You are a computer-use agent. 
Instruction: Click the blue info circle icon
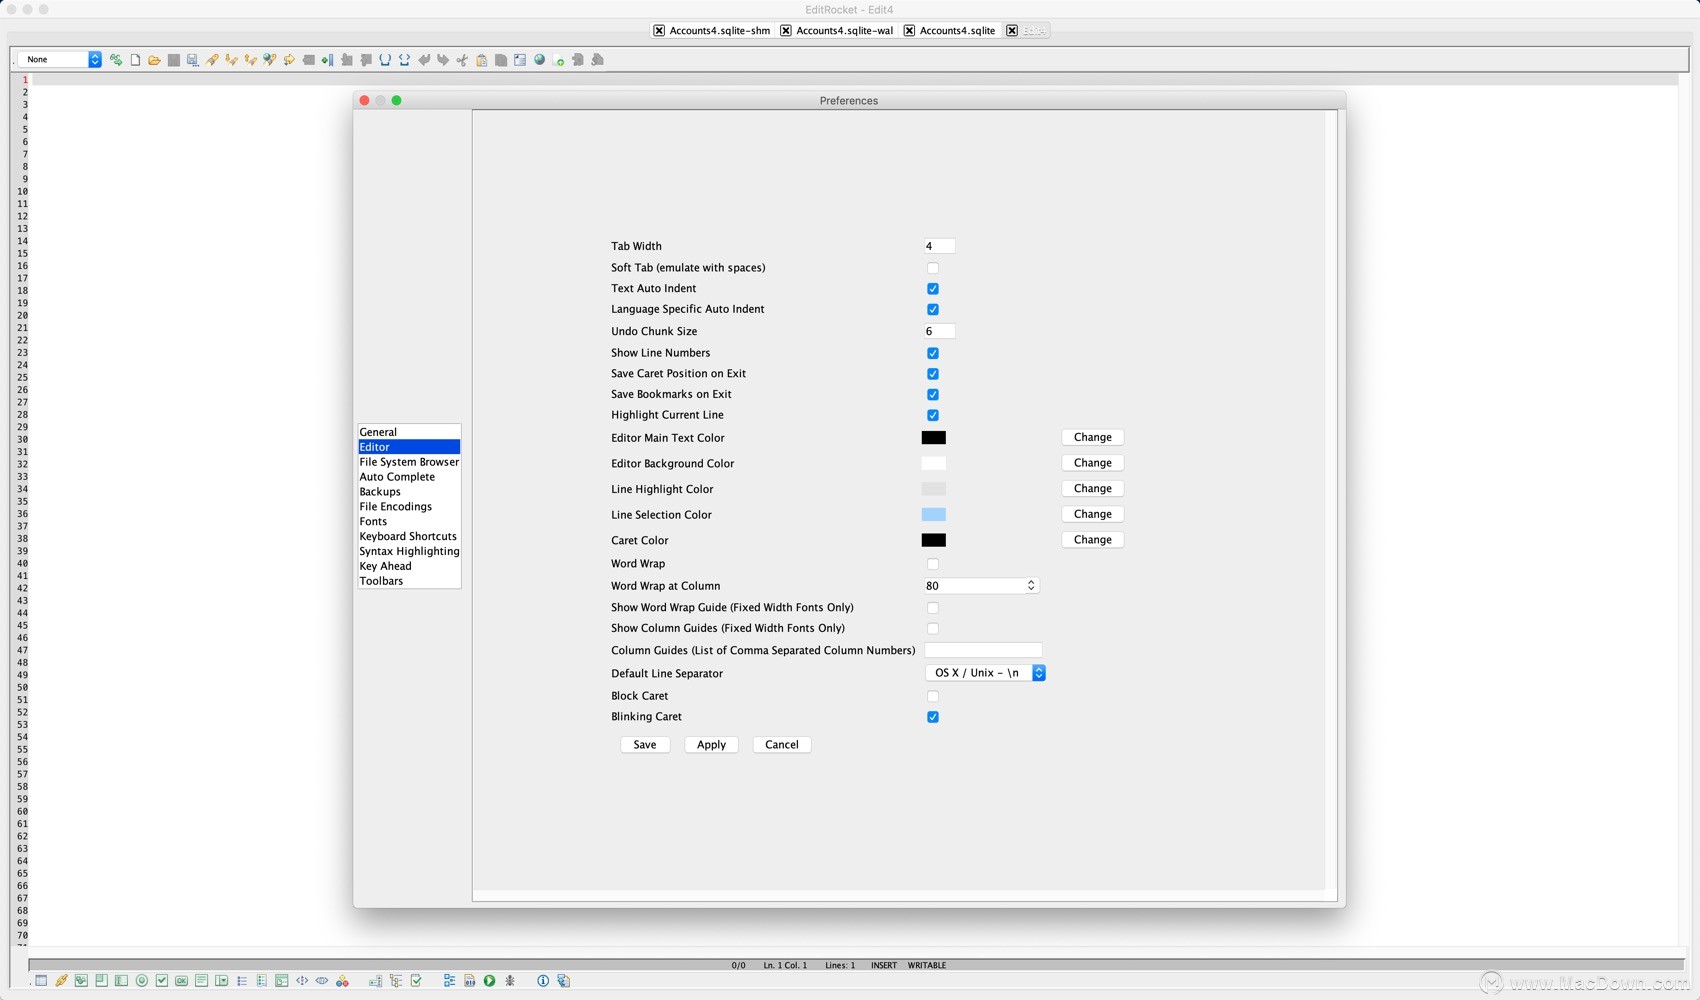tap(543, 981)
